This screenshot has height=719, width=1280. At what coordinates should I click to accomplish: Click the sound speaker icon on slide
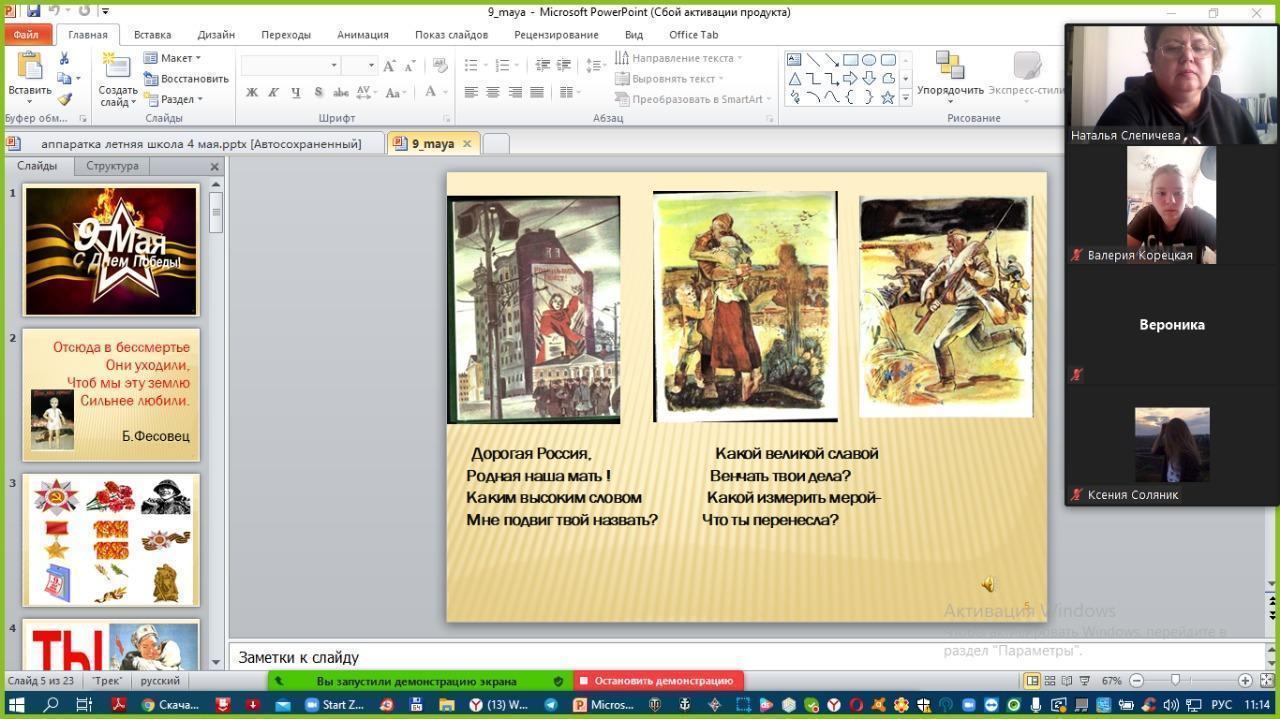click(x=988, y=584)
